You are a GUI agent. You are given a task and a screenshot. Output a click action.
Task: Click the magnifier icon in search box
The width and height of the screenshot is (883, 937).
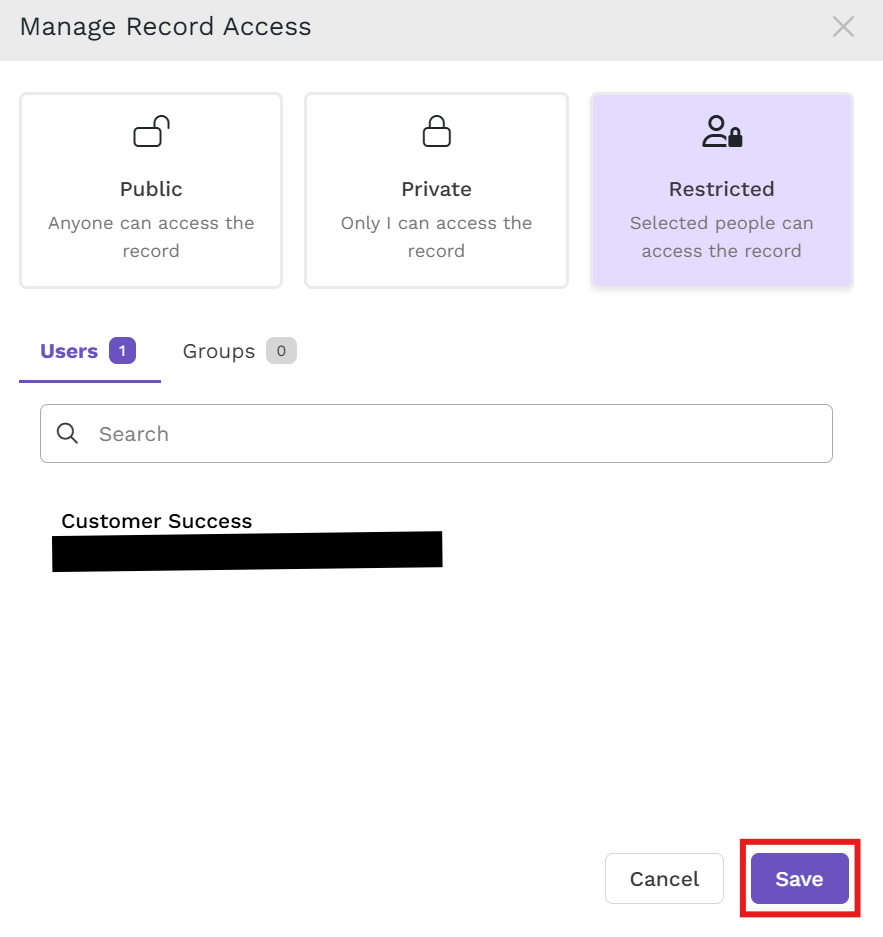point(67,433)
